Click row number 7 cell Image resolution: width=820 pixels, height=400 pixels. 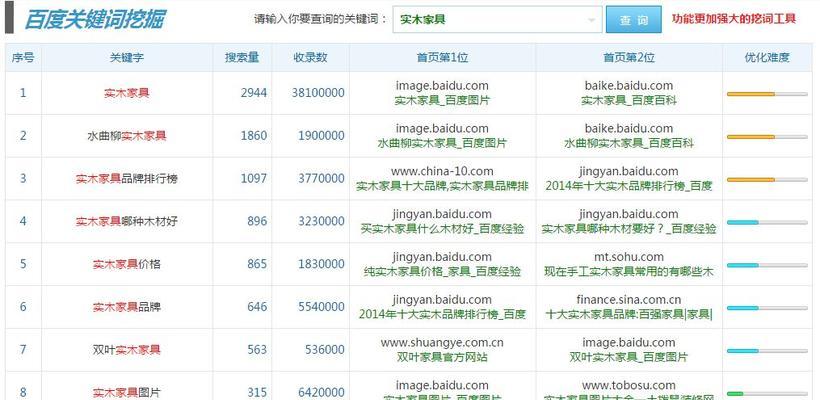[23, 350]
